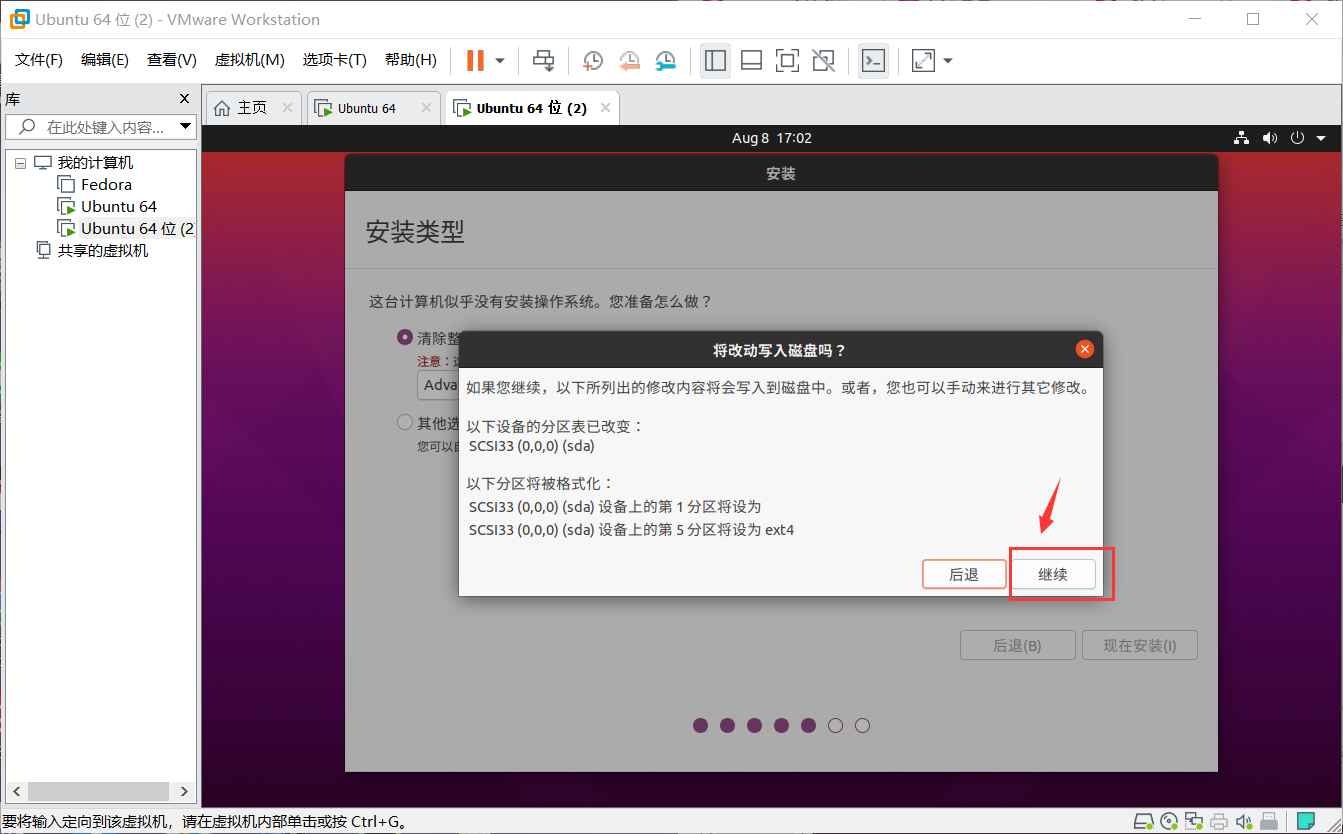1343x834 pixels.
Task: Collapse the 我的计算机 tree node
Action: pos(21,163)
